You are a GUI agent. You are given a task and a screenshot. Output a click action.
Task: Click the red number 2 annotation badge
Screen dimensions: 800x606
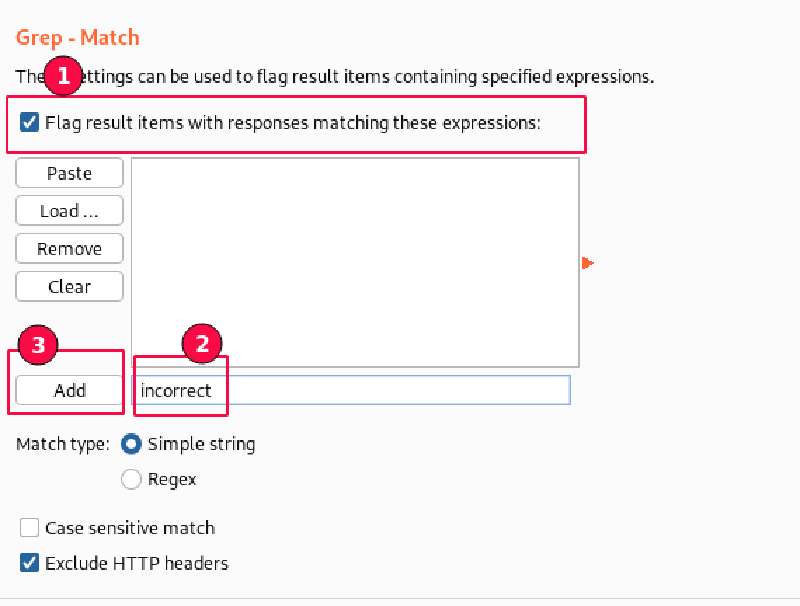point(202,344)
